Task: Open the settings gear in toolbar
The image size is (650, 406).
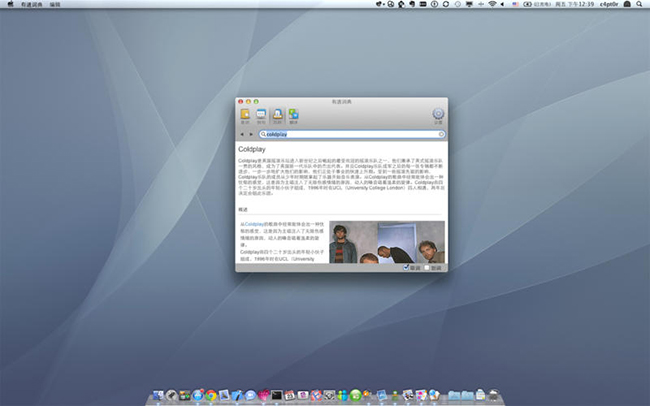Action: coord(438,115)
